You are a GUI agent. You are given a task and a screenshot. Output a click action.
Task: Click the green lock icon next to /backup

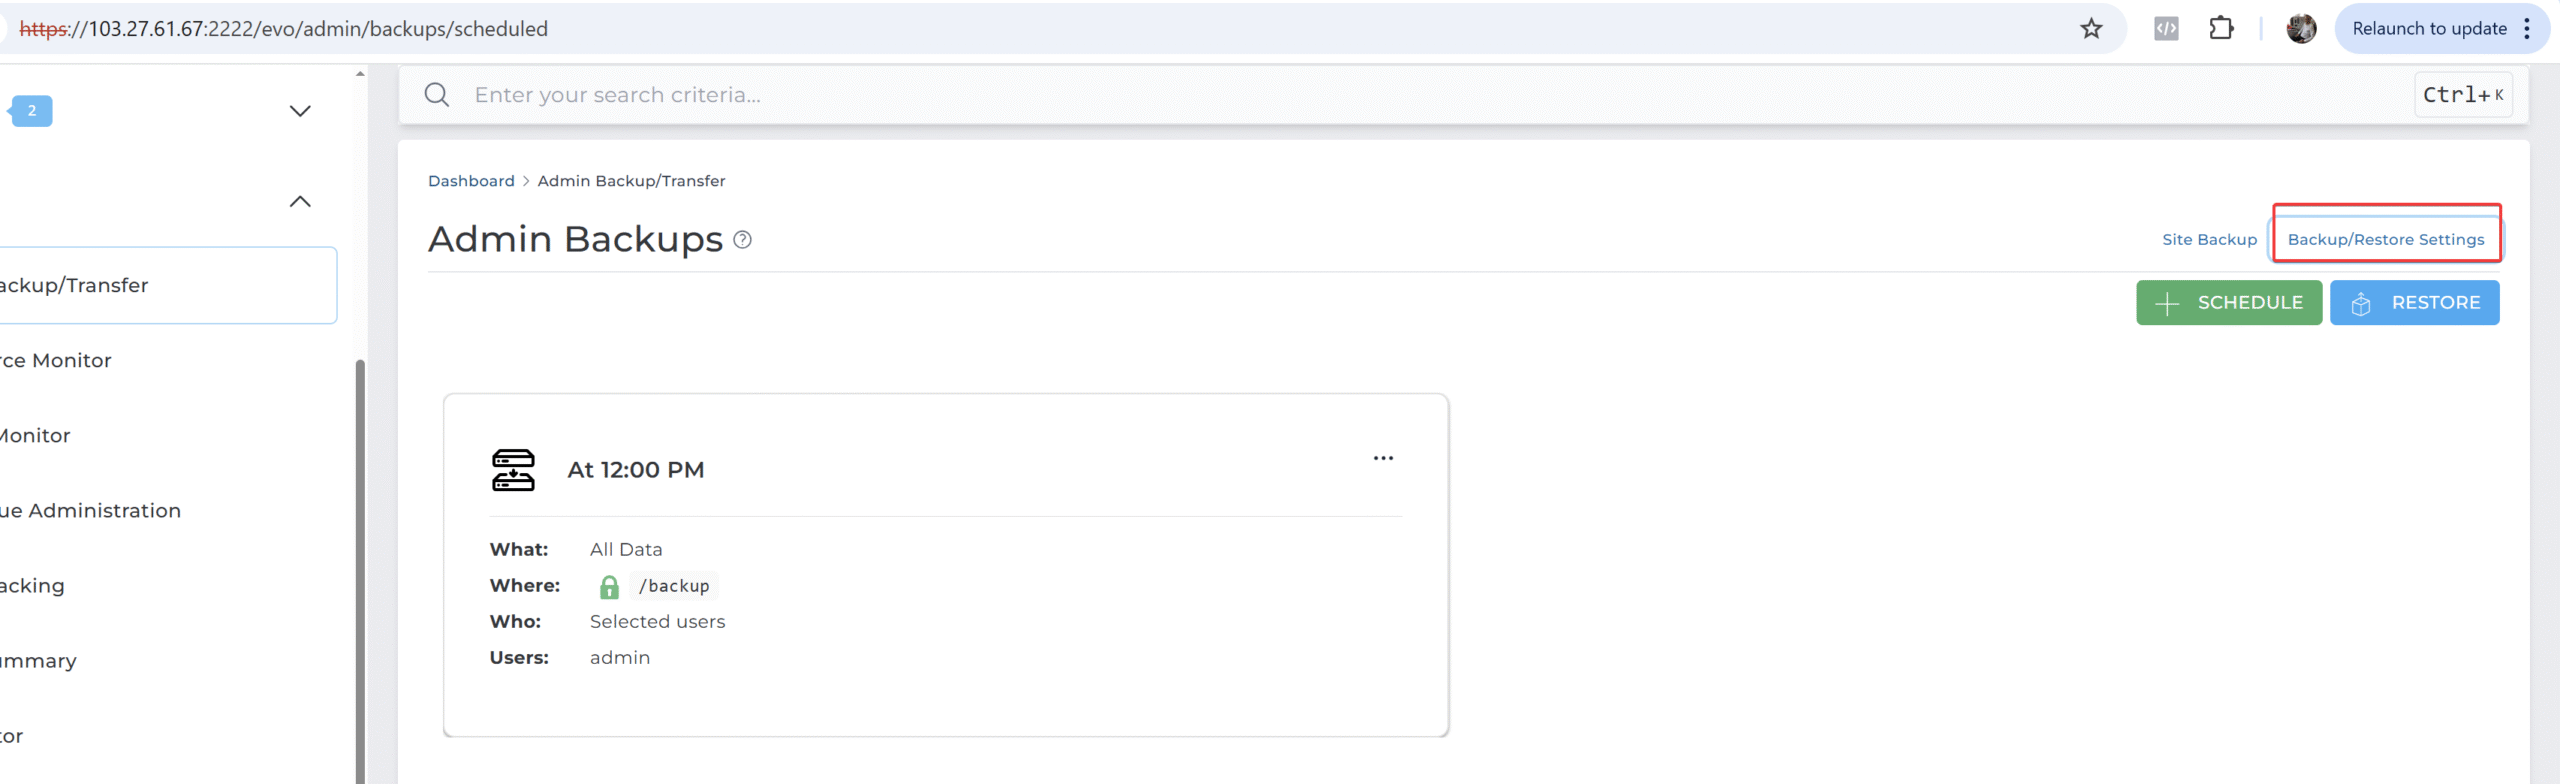(x=609, y=587)
